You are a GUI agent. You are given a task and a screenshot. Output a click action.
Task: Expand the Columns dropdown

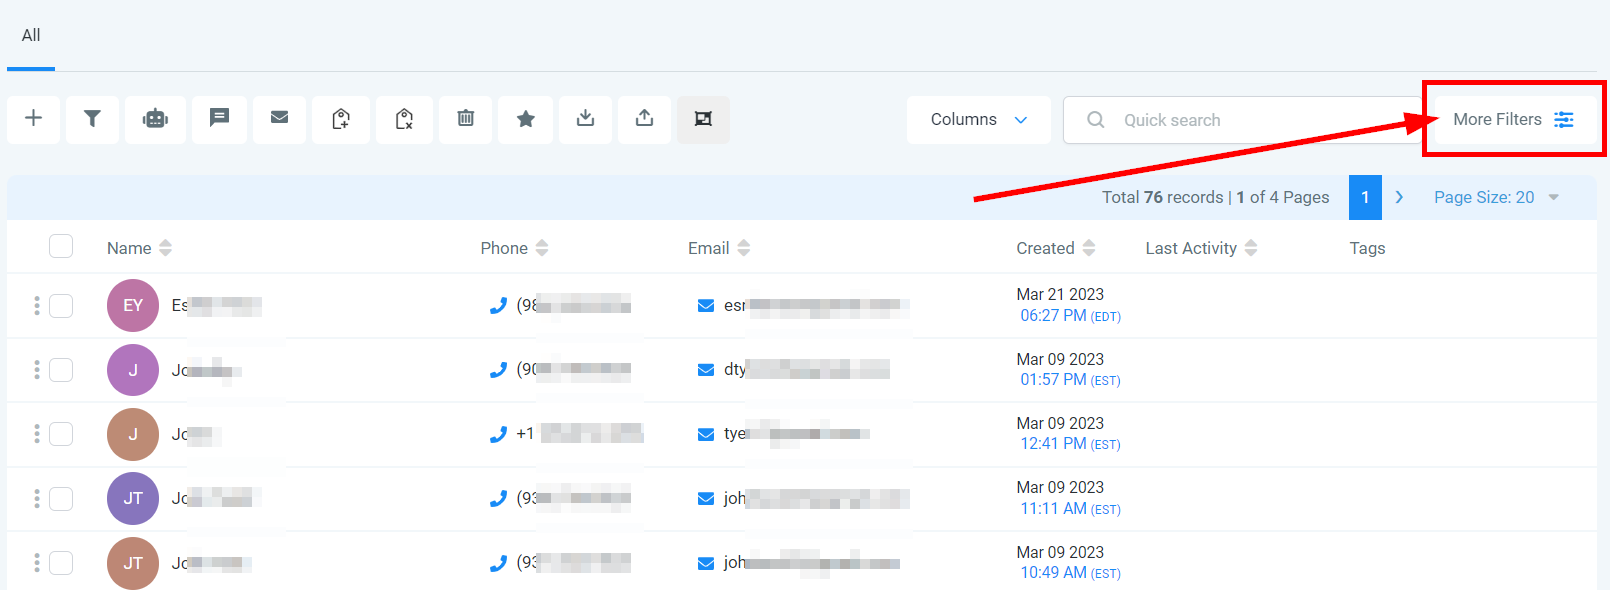click(x=978, y=120)
